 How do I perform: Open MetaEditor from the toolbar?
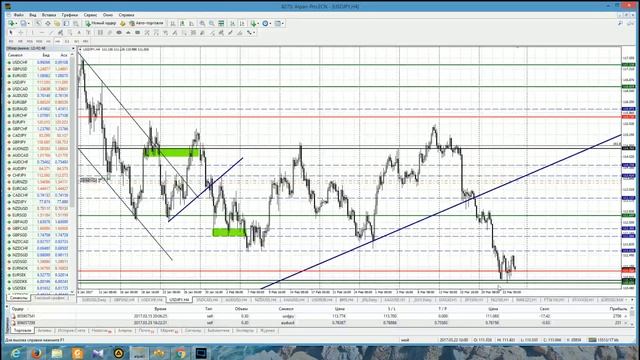click(122, 23)
